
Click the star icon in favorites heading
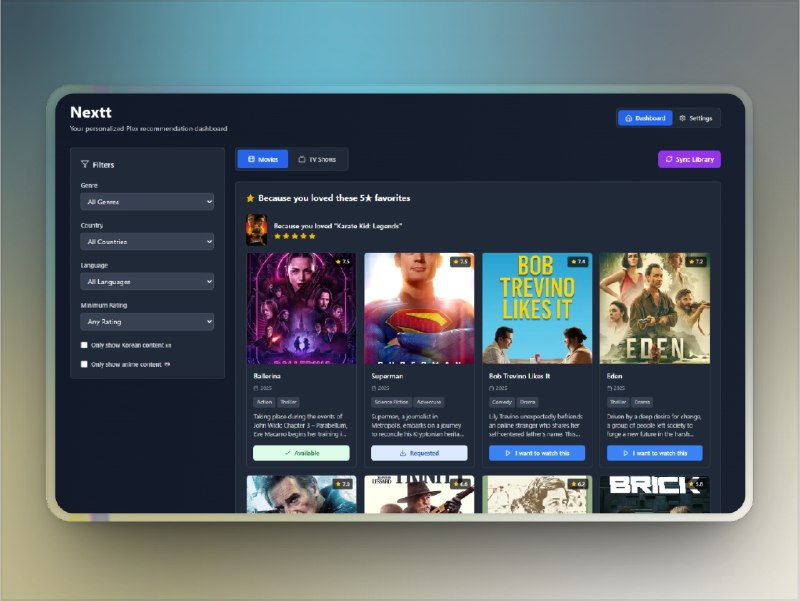(250, 198)
